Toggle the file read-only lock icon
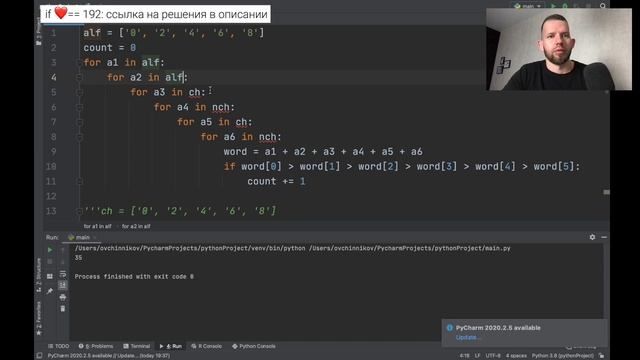Screen dimensions: 640x360 coord(602,356)
